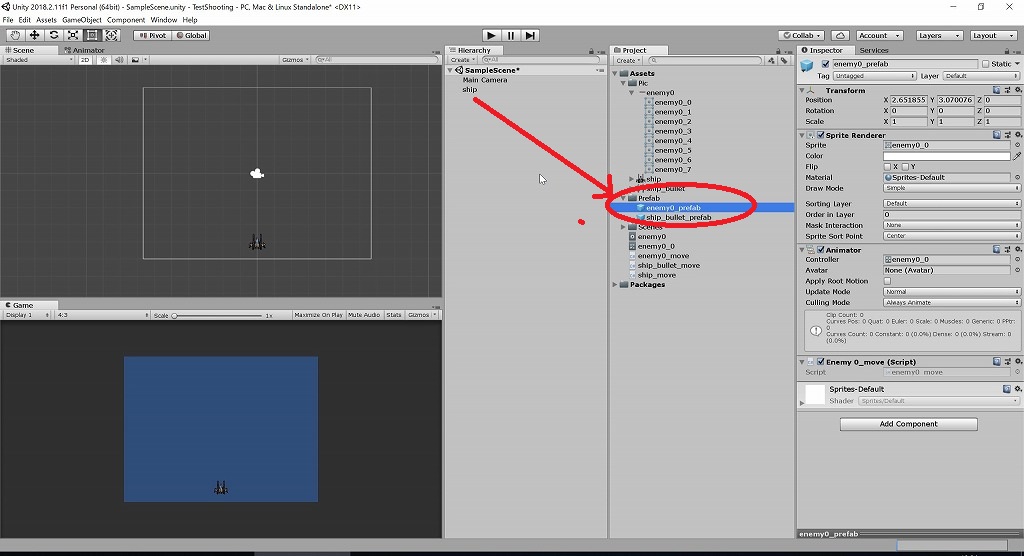Click the Step frame button
Image resolution: width=1024 pixels, height=556 pixels.
click(530, 35)
